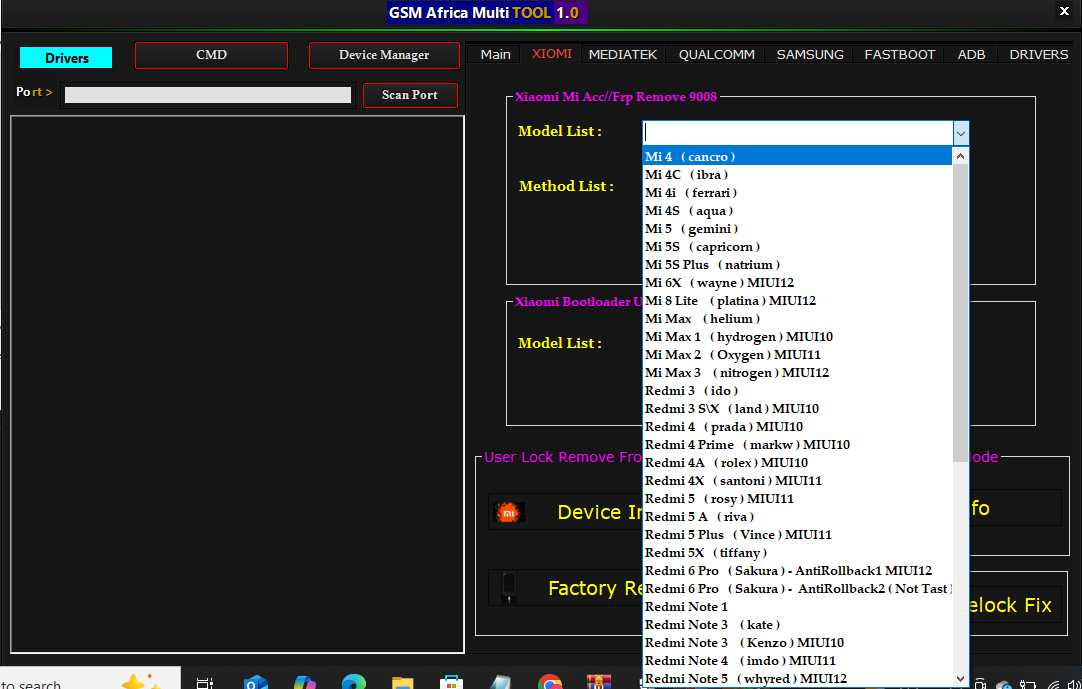Viewport: 1082px width, 689px height.
Task: Go to the FASTBOOT tab
Action: click(x=900, y=54)
